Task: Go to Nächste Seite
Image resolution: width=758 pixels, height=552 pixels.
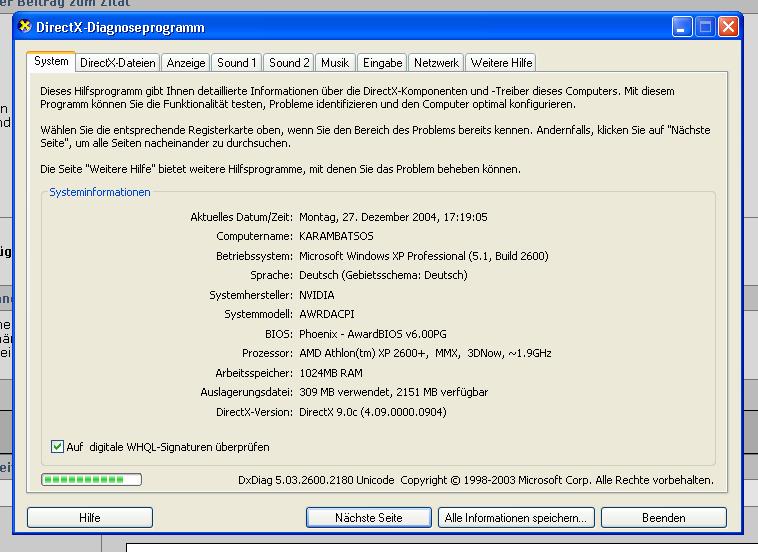Action: (x=369, y=518)
